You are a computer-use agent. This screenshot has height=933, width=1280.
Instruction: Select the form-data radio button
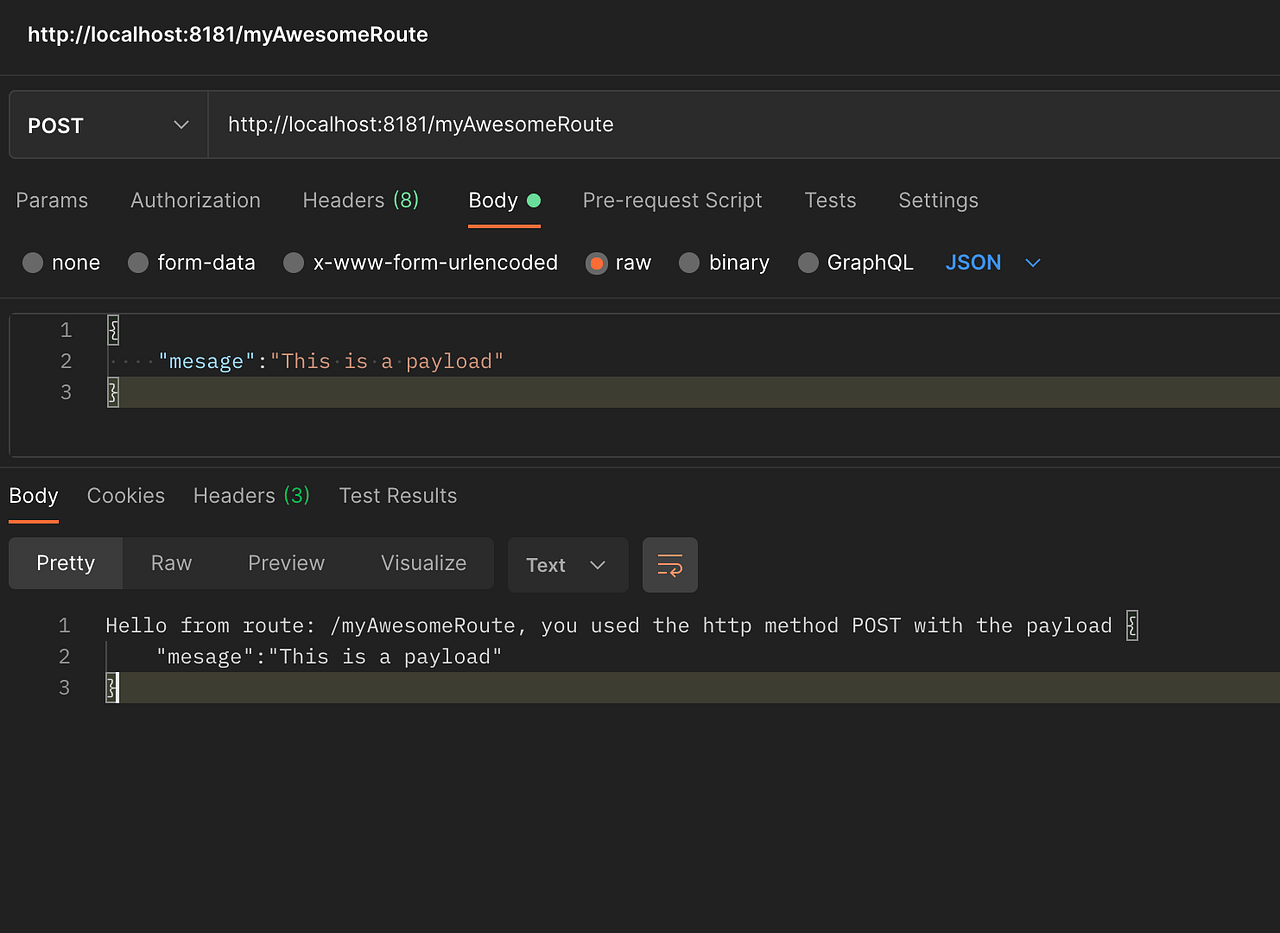coord(139,263)
